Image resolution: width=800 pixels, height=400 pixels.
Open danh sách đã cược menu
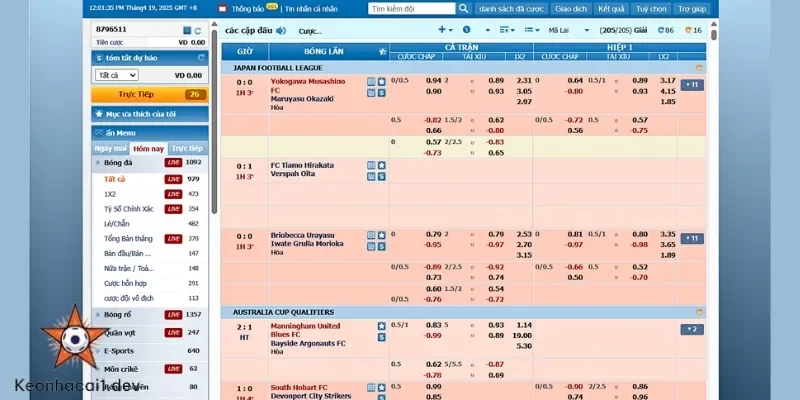tap(511, 9)
